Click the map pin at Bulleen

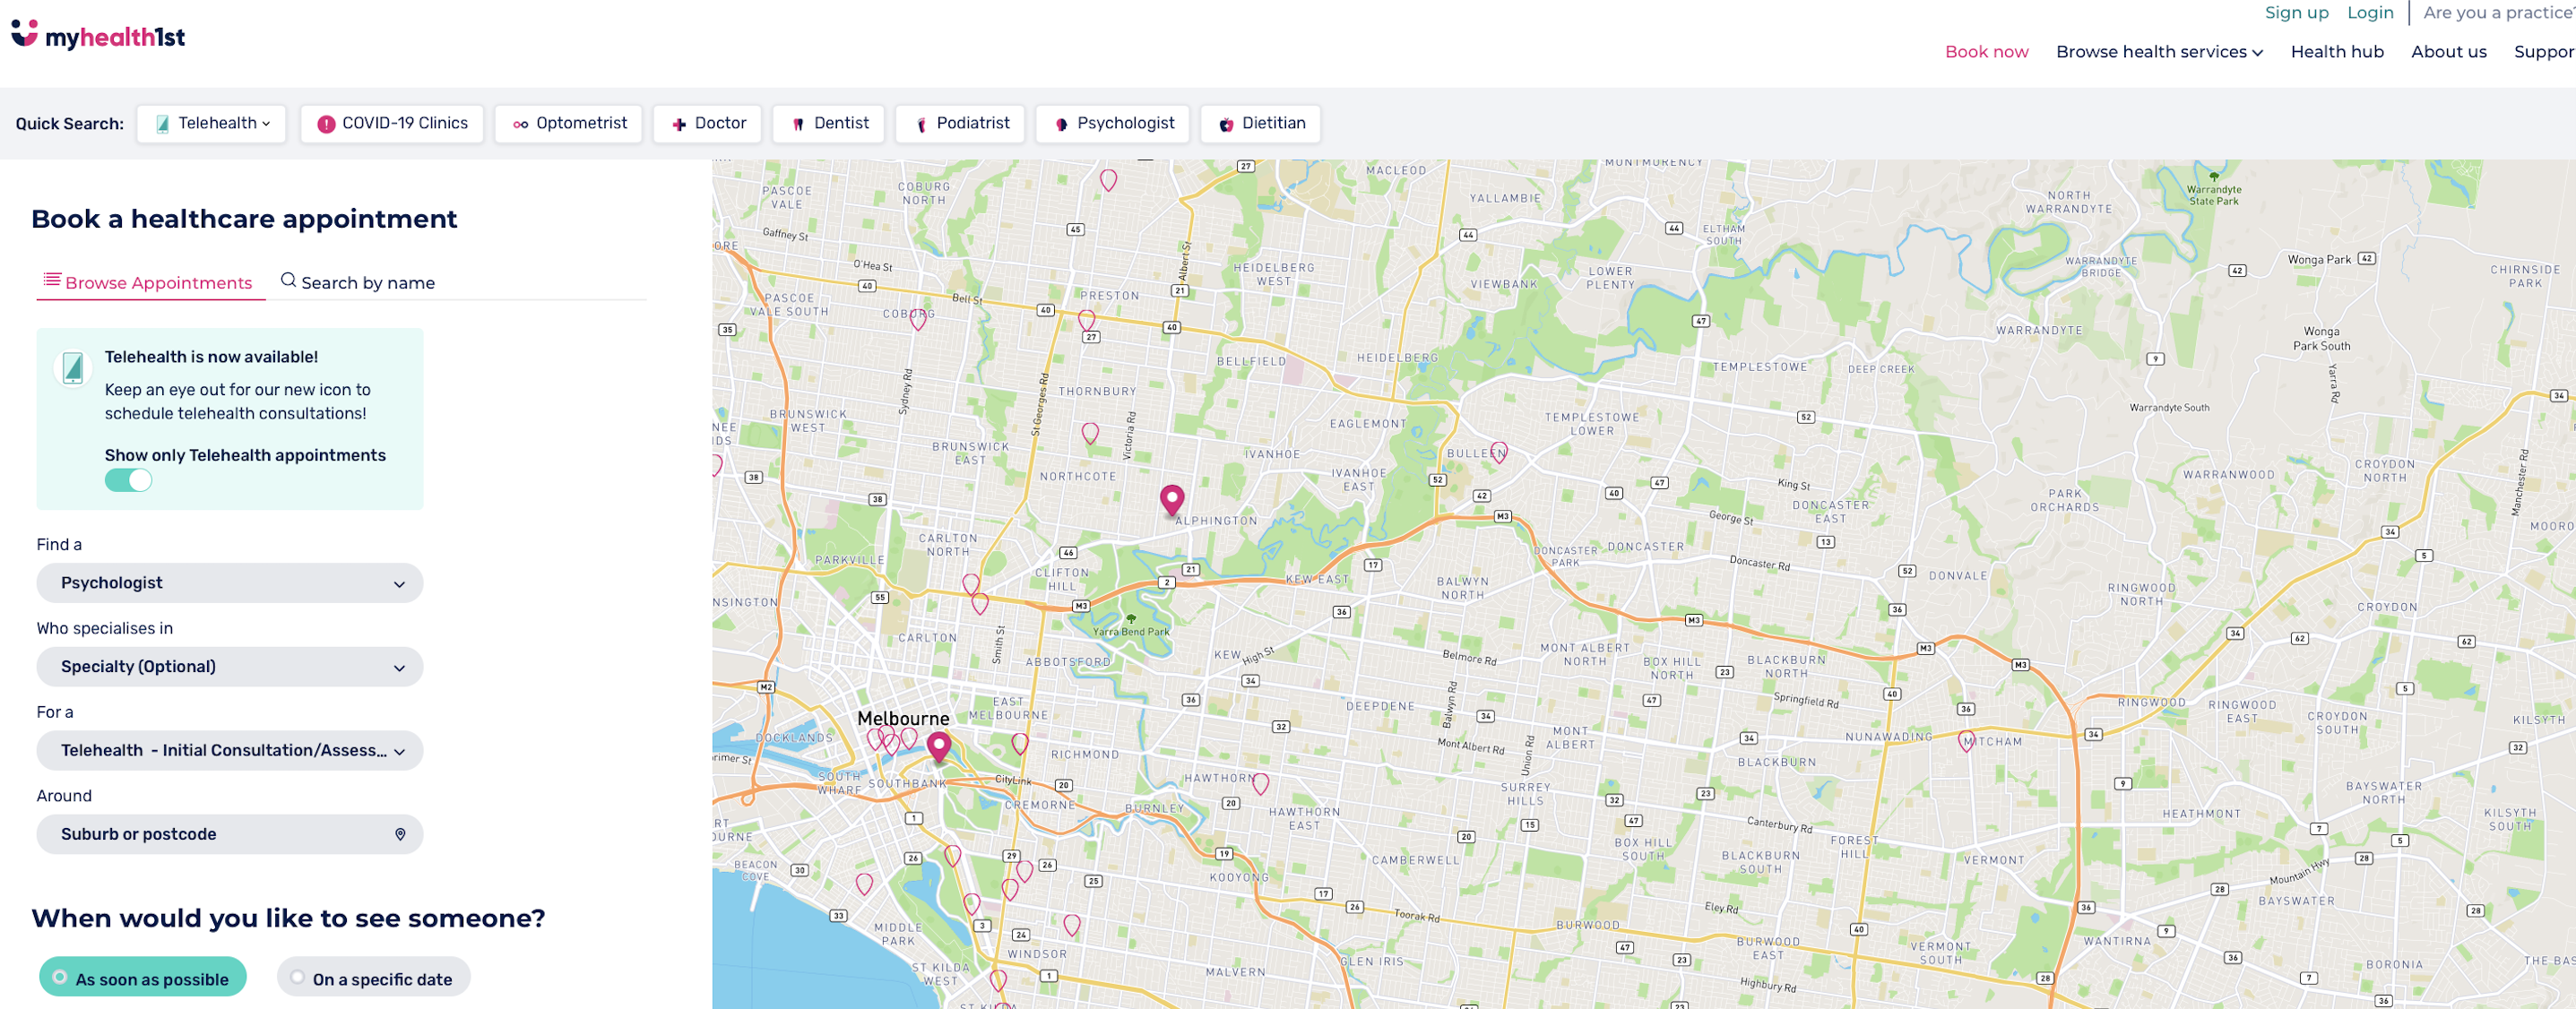tap(1498, 452)
